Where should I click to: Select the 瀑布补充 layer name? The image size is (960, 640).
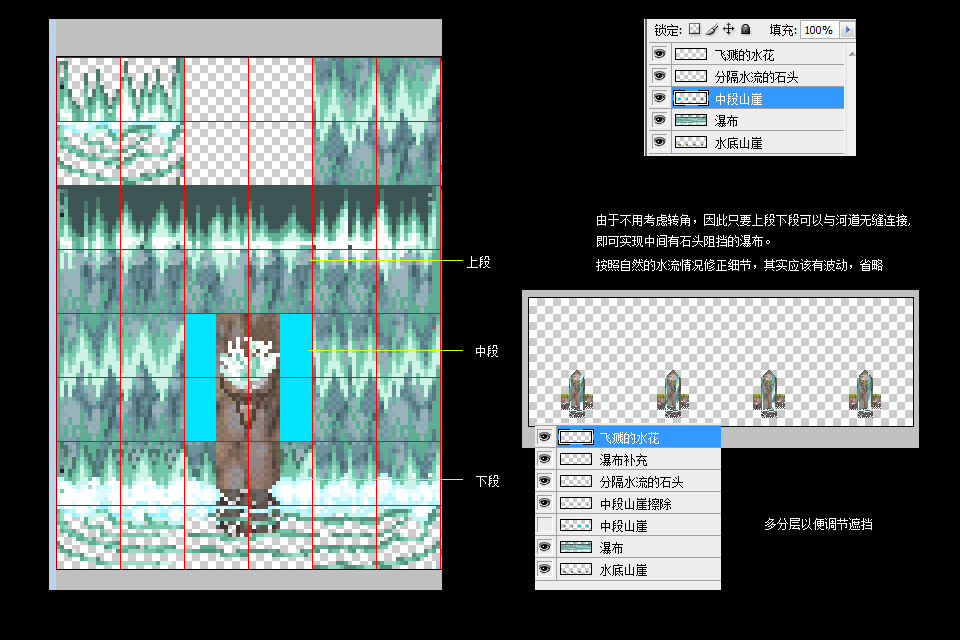point(623,460)
